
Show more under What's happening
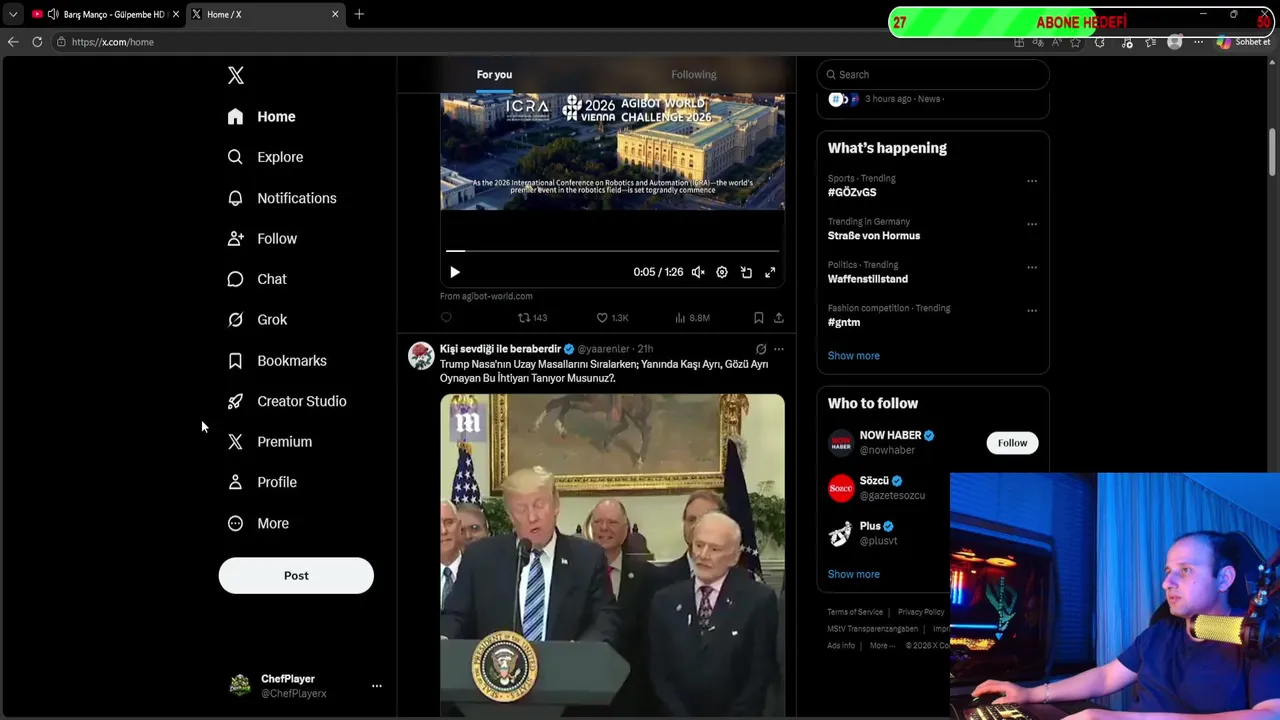point(854,356)
